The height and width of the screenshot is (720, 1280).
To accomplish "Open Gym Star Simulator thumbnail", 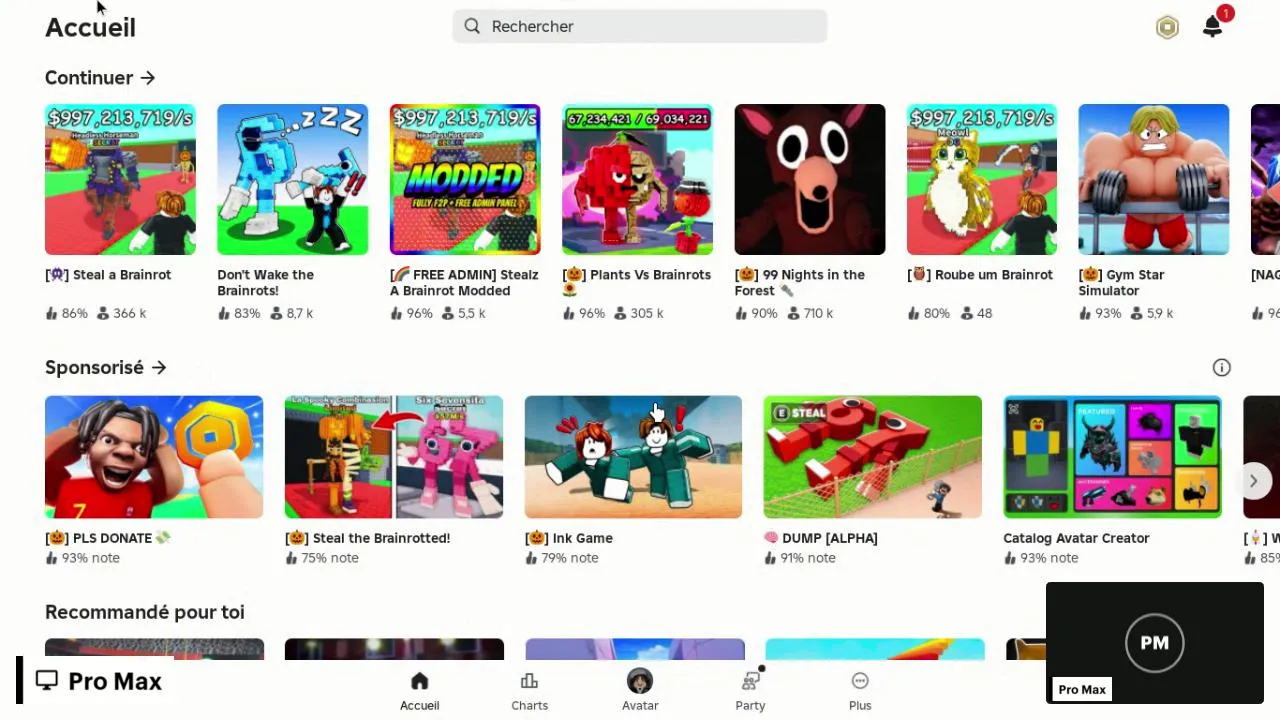I will pos(1154,179).
